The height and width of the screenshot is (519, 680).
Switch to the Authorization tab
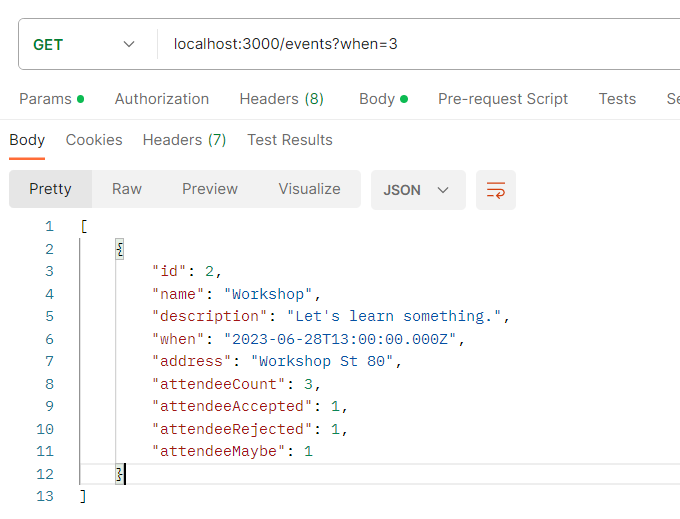[162, 99]
